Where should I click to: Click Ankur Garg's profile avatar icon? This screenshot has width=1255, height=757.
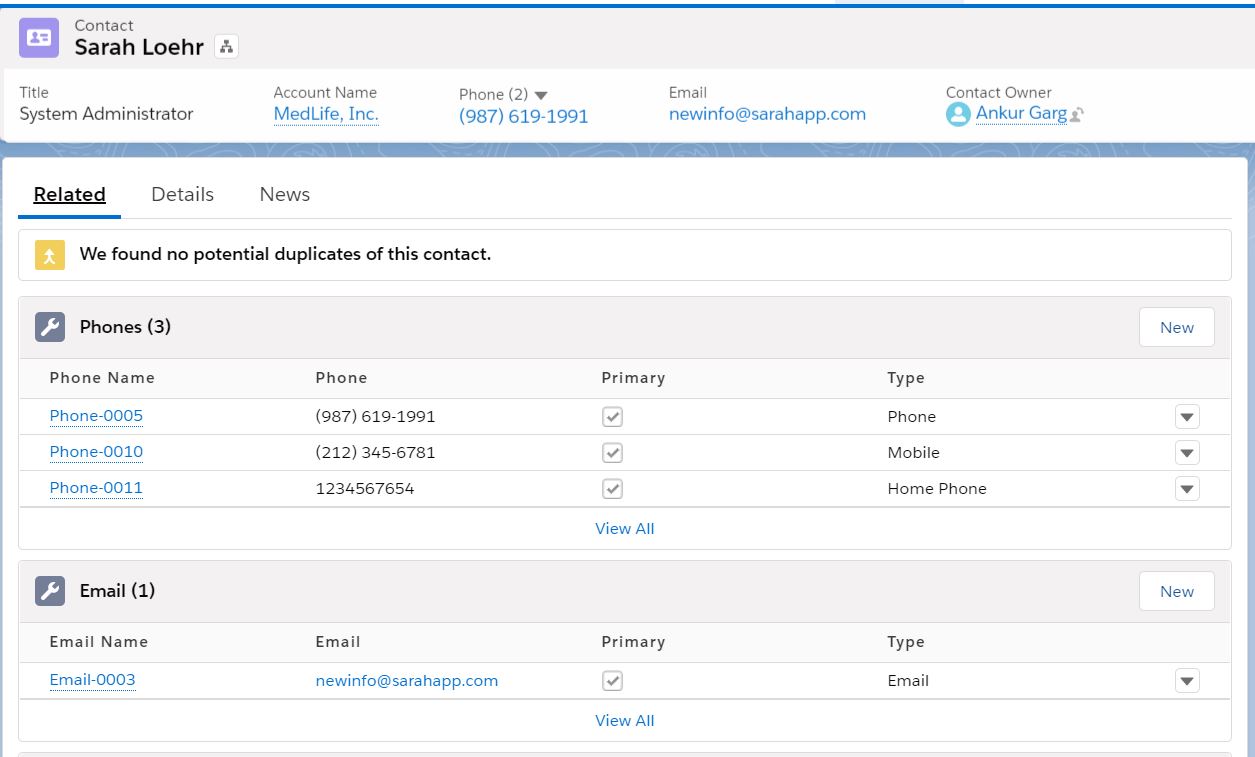tap(956, 113)
